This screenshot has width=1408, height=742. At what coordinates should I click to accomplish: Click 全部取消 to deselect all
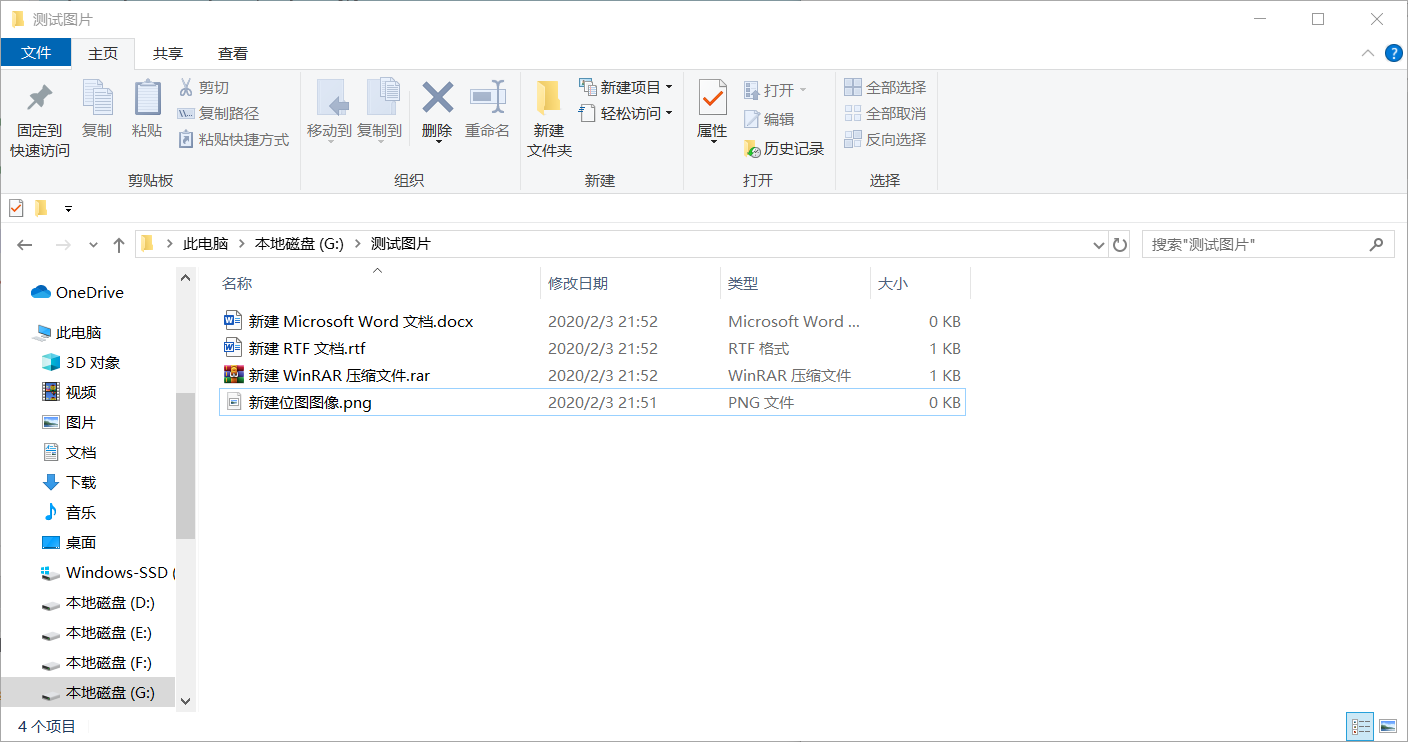pos(886,114)
